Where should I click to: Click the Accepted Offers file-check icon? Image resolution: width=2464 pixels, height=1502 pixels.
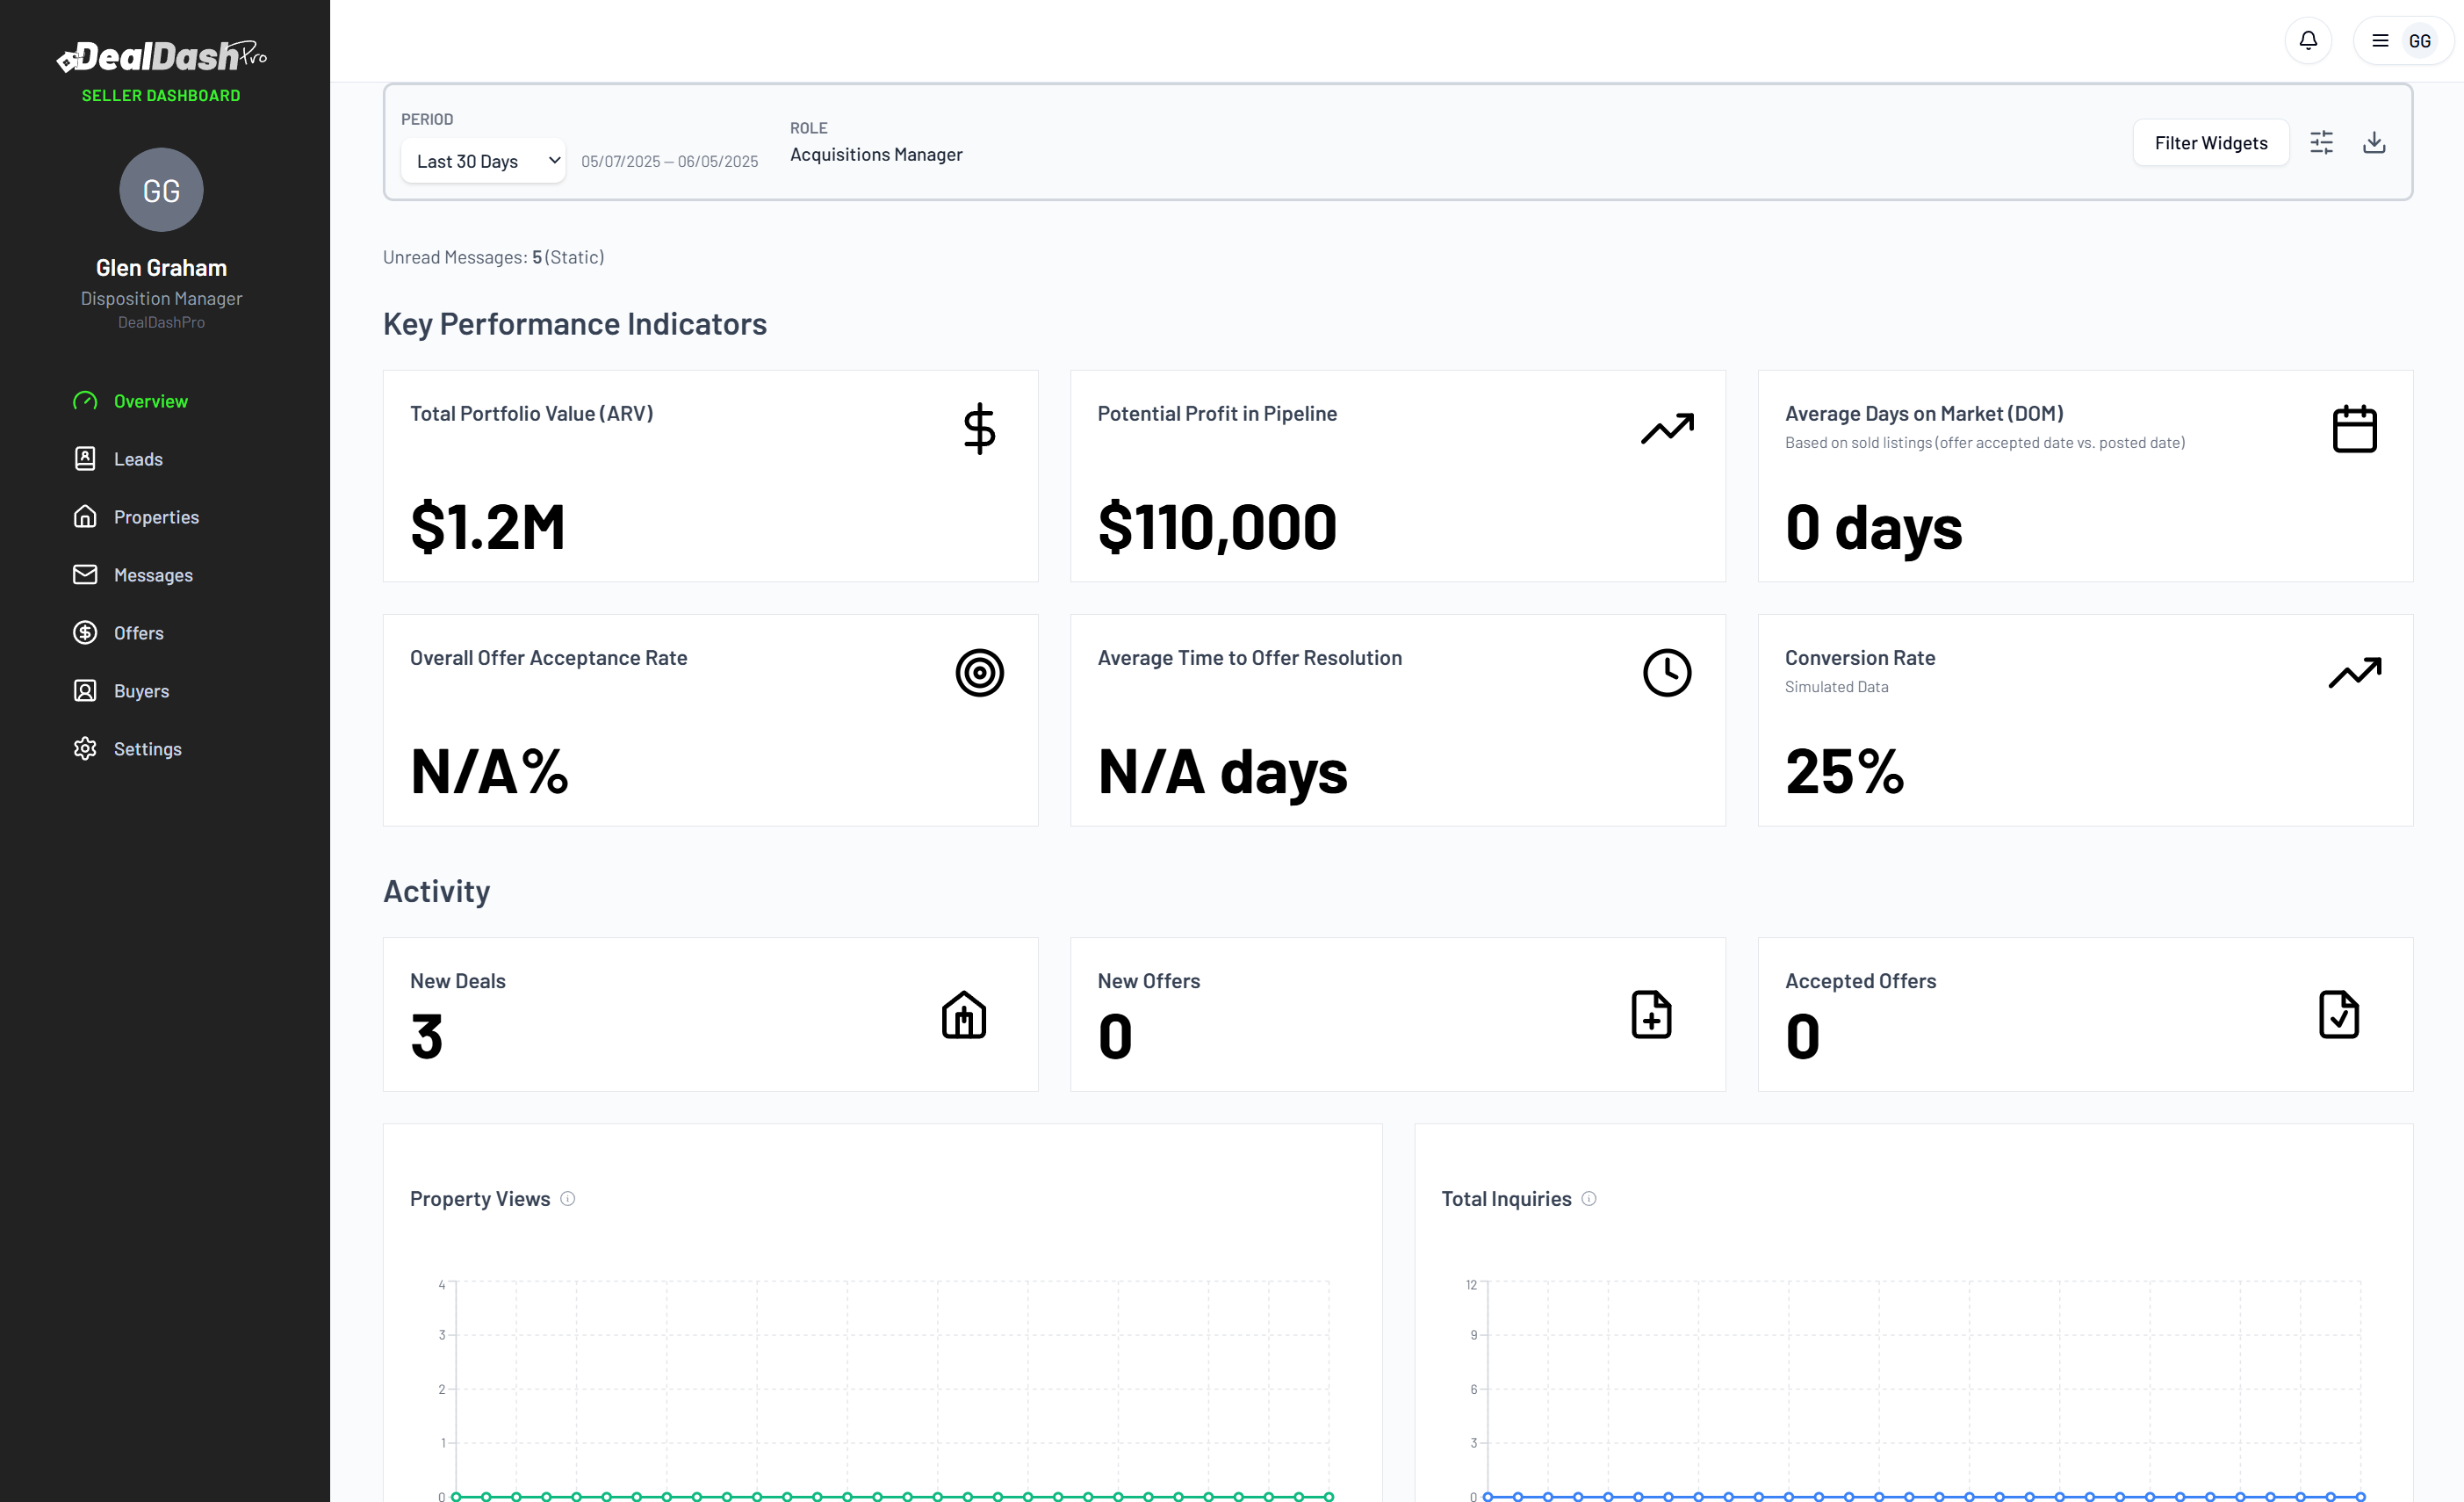pyautogui.click(x=2338, y=1015)
